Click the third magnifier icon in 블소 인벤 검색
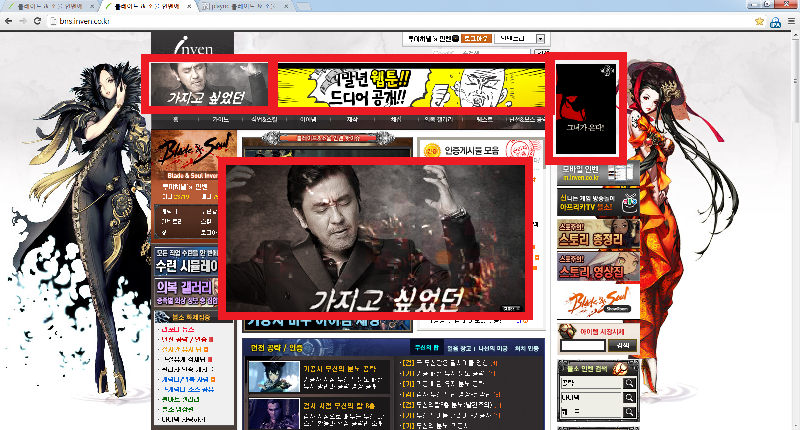This screenshot has width=800, height=430. (629, 412)
